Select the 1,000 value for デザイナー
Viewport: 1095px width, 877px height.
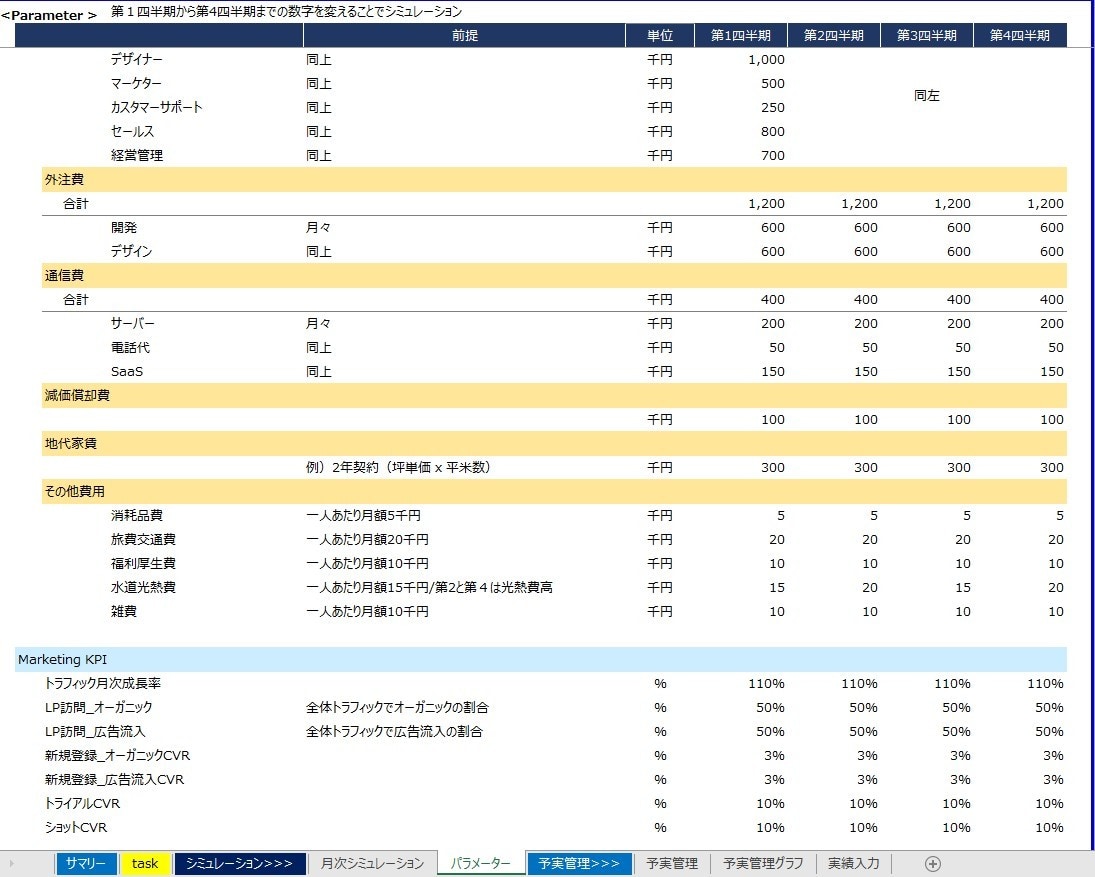tap(766, 60)
